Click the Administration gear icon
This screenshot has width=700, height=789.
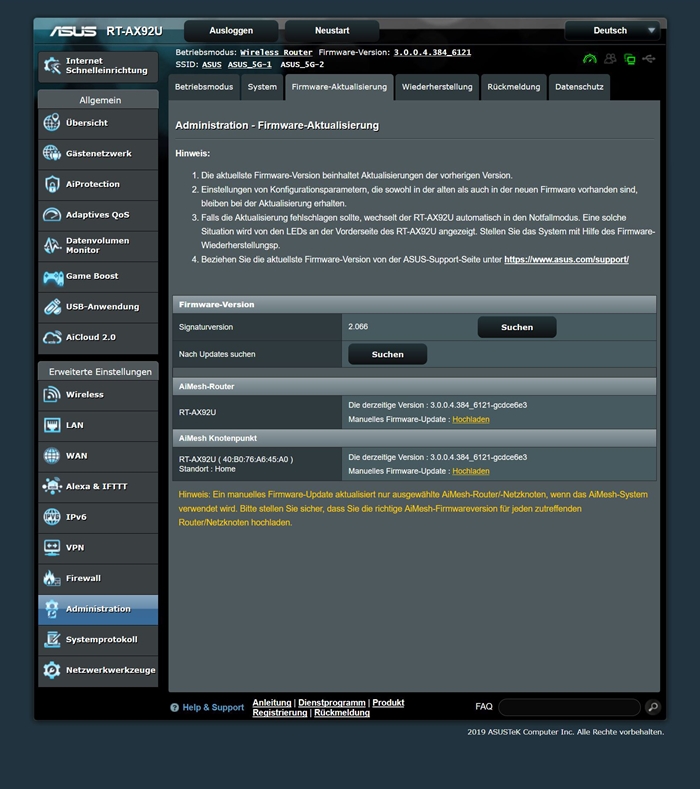[52, 609]
